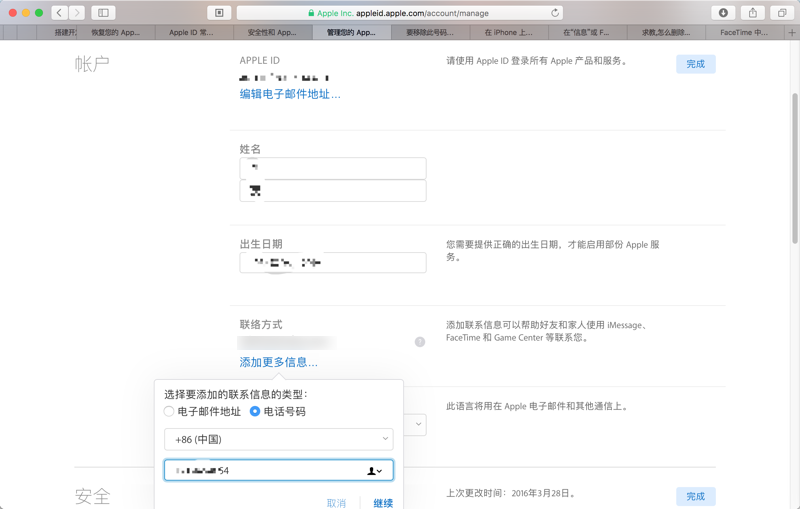
Task: Open the 编辑电子邮件地址 link
Action: tap(290, 94)
